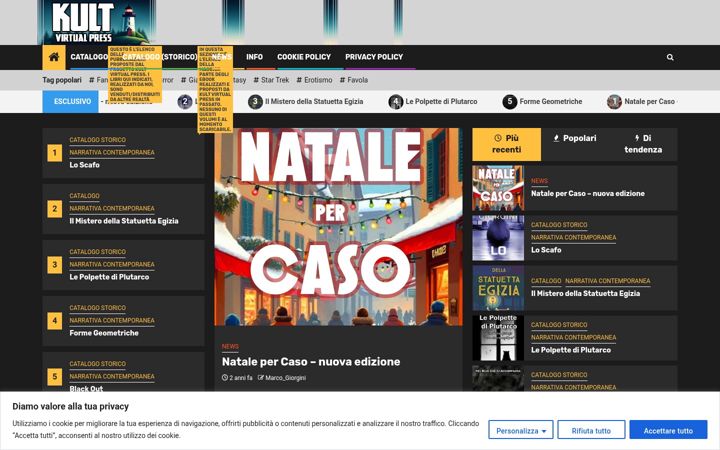Image resolution: width=720 pixels, height=450 pixels.
Task: Open Le Polpette di Plutarco in numbered list
Action: [109, 277]
